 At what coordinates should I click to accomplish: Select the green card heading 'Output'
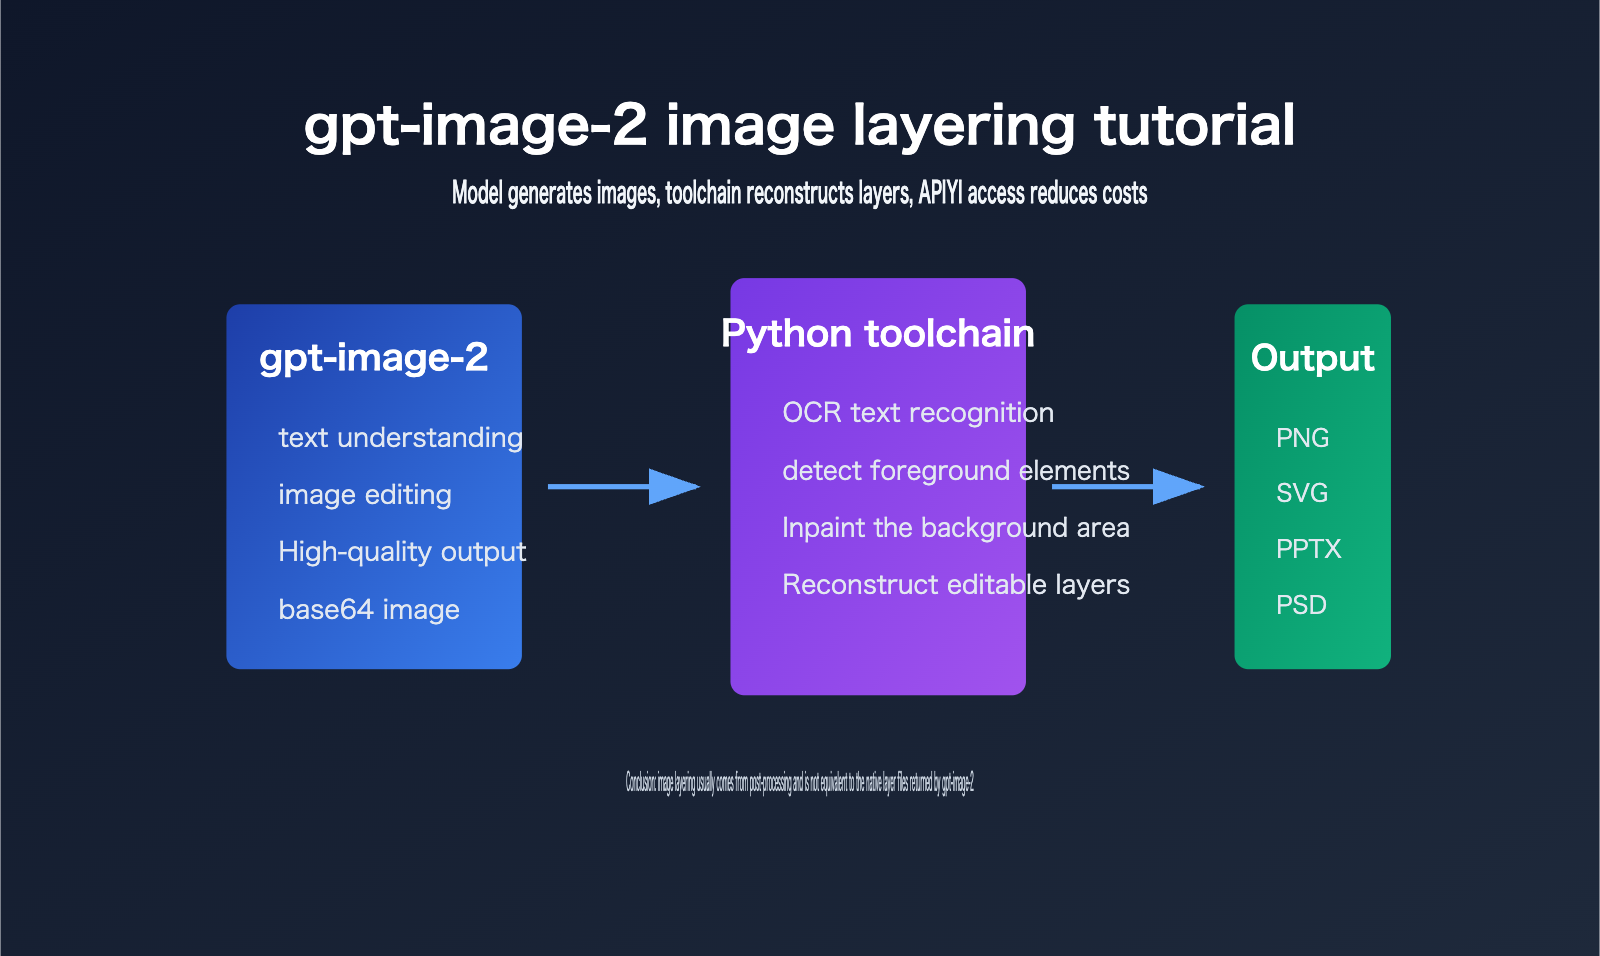[1313, 358]
